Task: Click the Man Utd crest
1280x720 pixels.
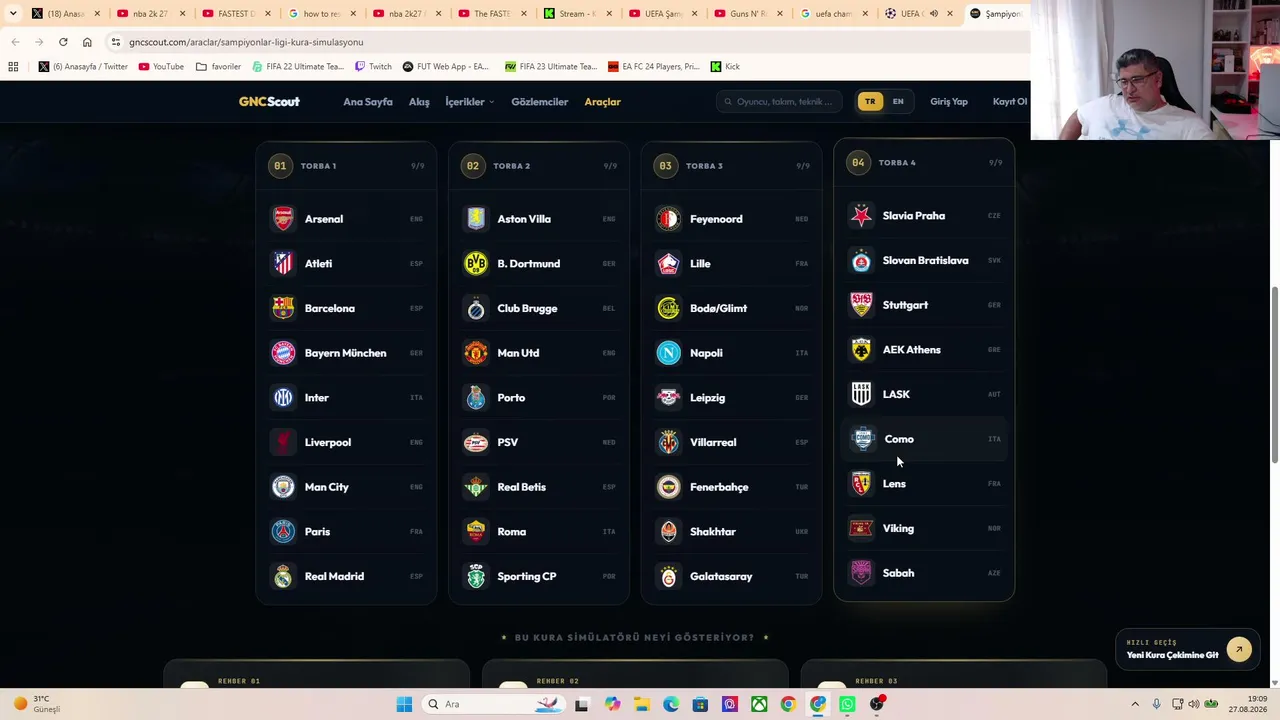Action: (476, 353)
